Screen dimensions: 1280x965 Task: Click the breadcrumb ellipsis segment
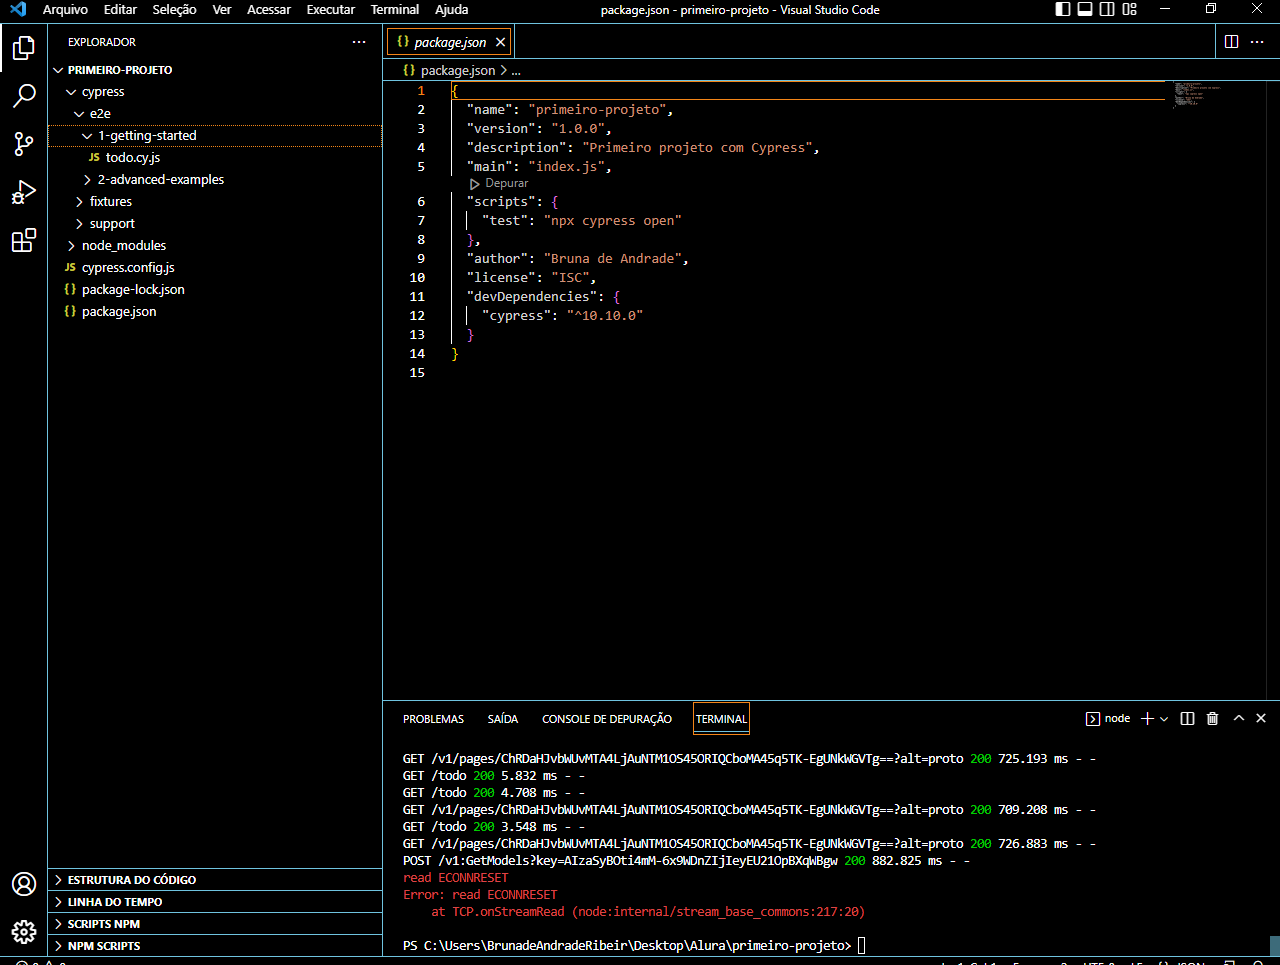pos(516,71)
